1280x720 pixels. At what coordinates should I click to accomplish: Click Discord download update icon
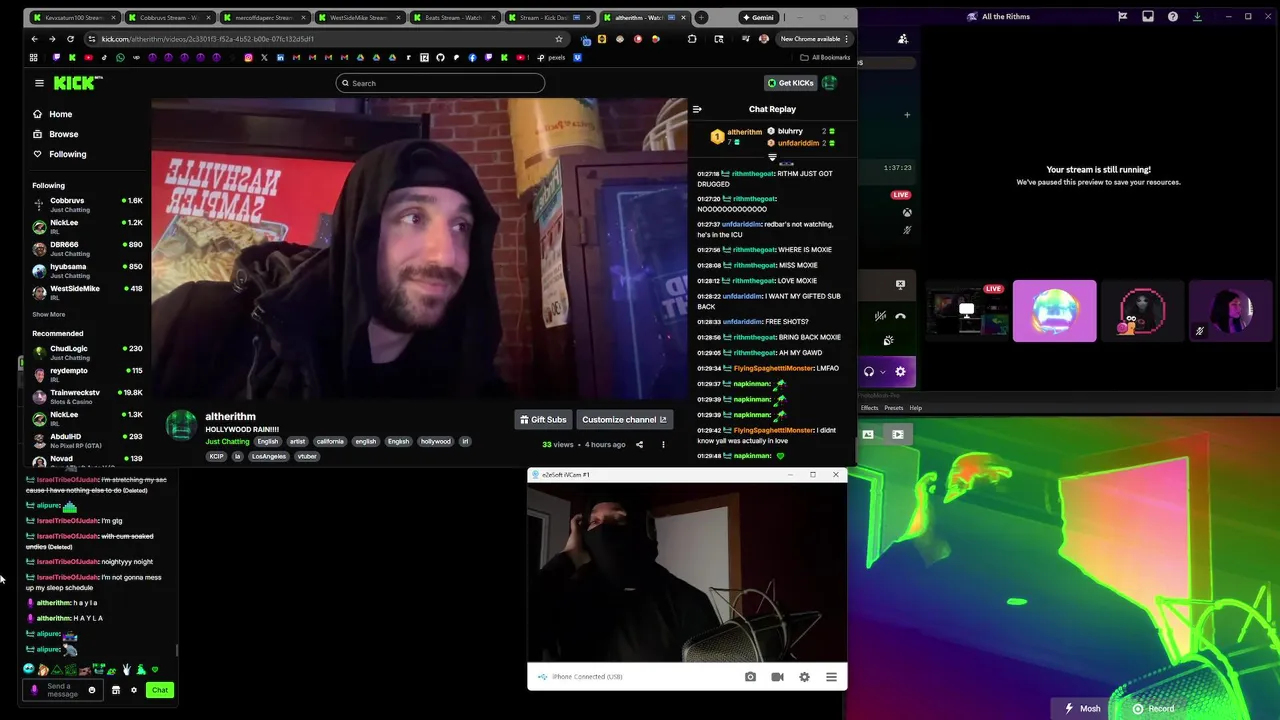coord(1197,16)
